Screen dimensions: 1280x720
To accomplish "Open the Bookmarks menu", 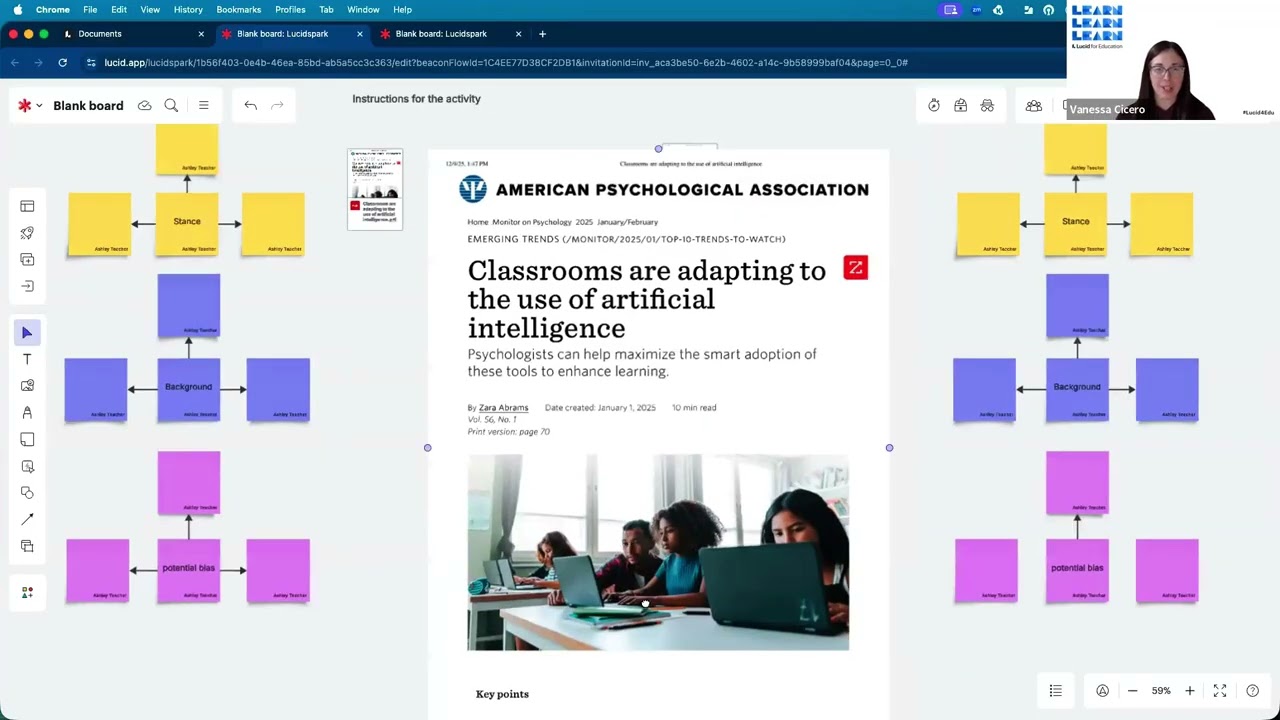I will coord(239,10).
